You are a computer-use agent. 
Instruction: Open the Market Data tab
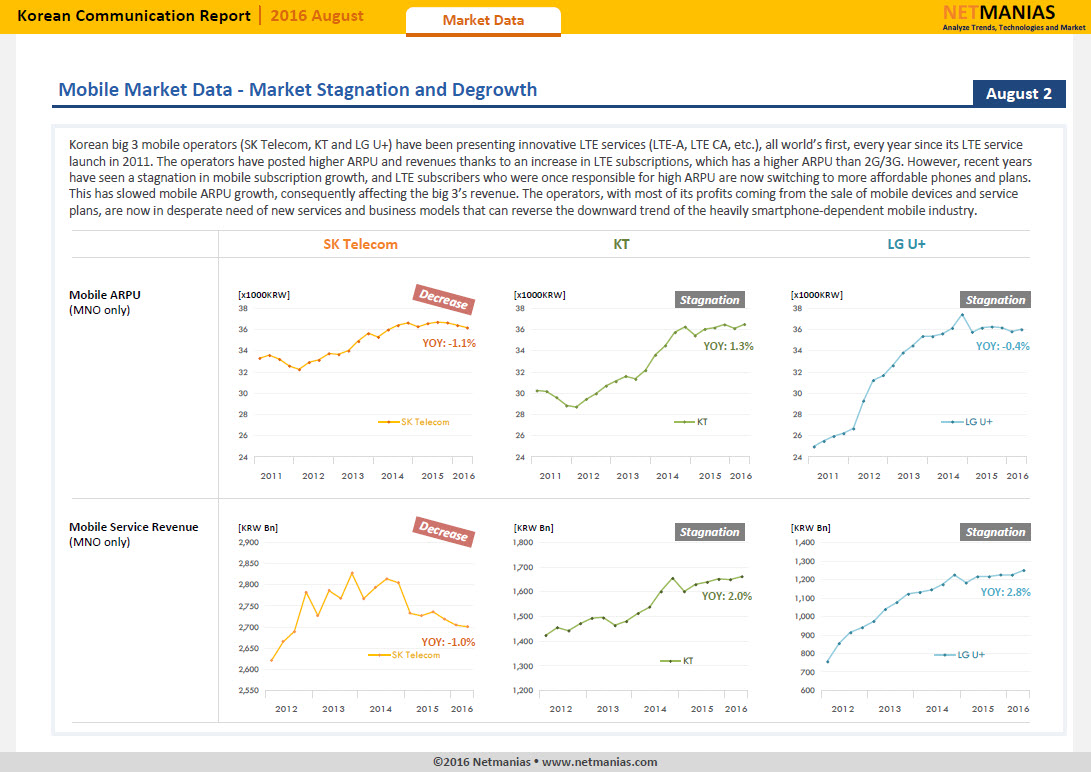[483, 21]
